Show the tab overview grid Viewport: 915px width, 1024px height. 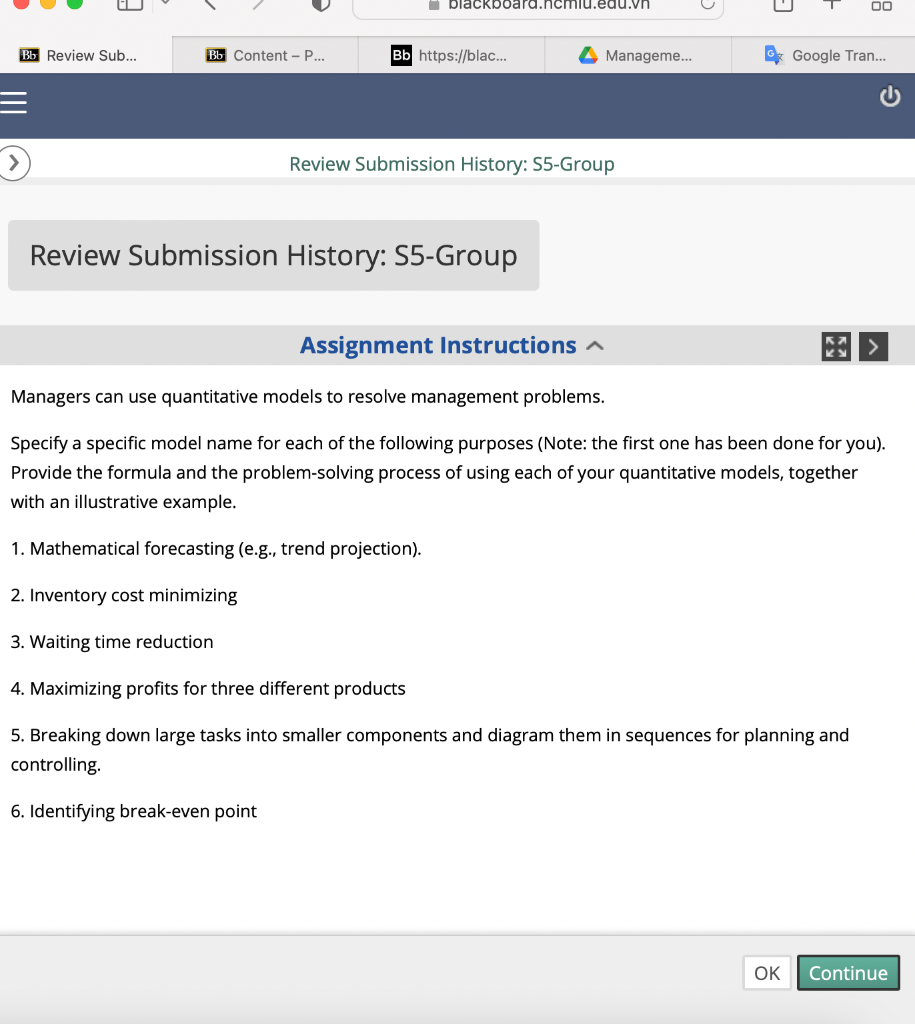(x=882, y=5)
